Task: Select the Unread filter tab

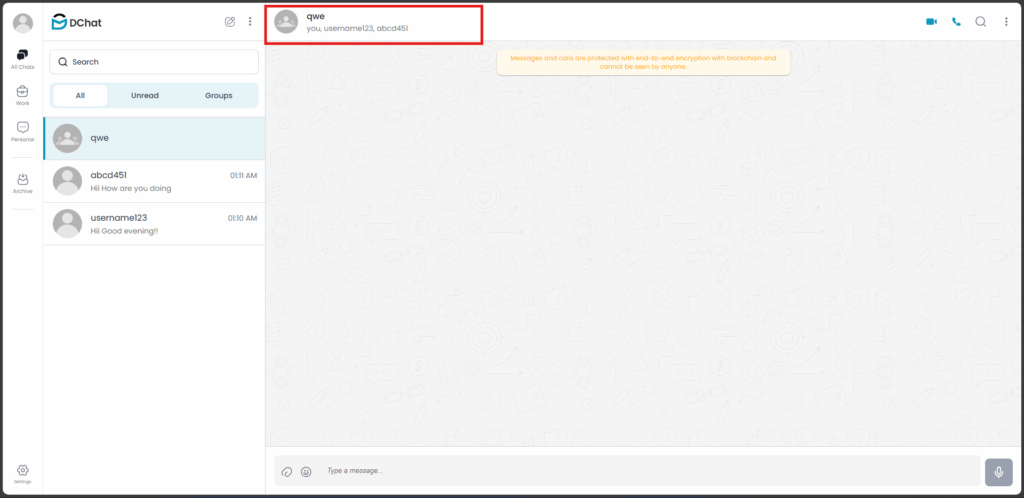Action: click(x=145, y=96)
